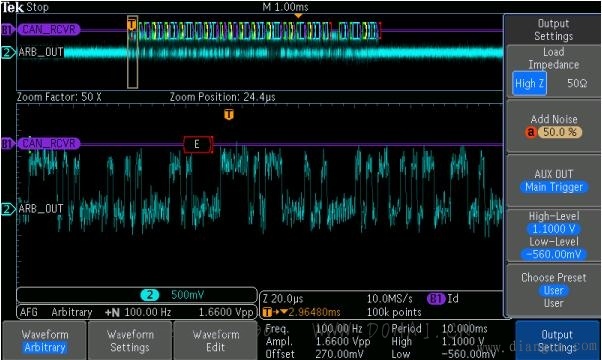Click the AFG Arbitrary readout label
The height and width of the screenshot is (360, 602).
click(x=56, y=312)
